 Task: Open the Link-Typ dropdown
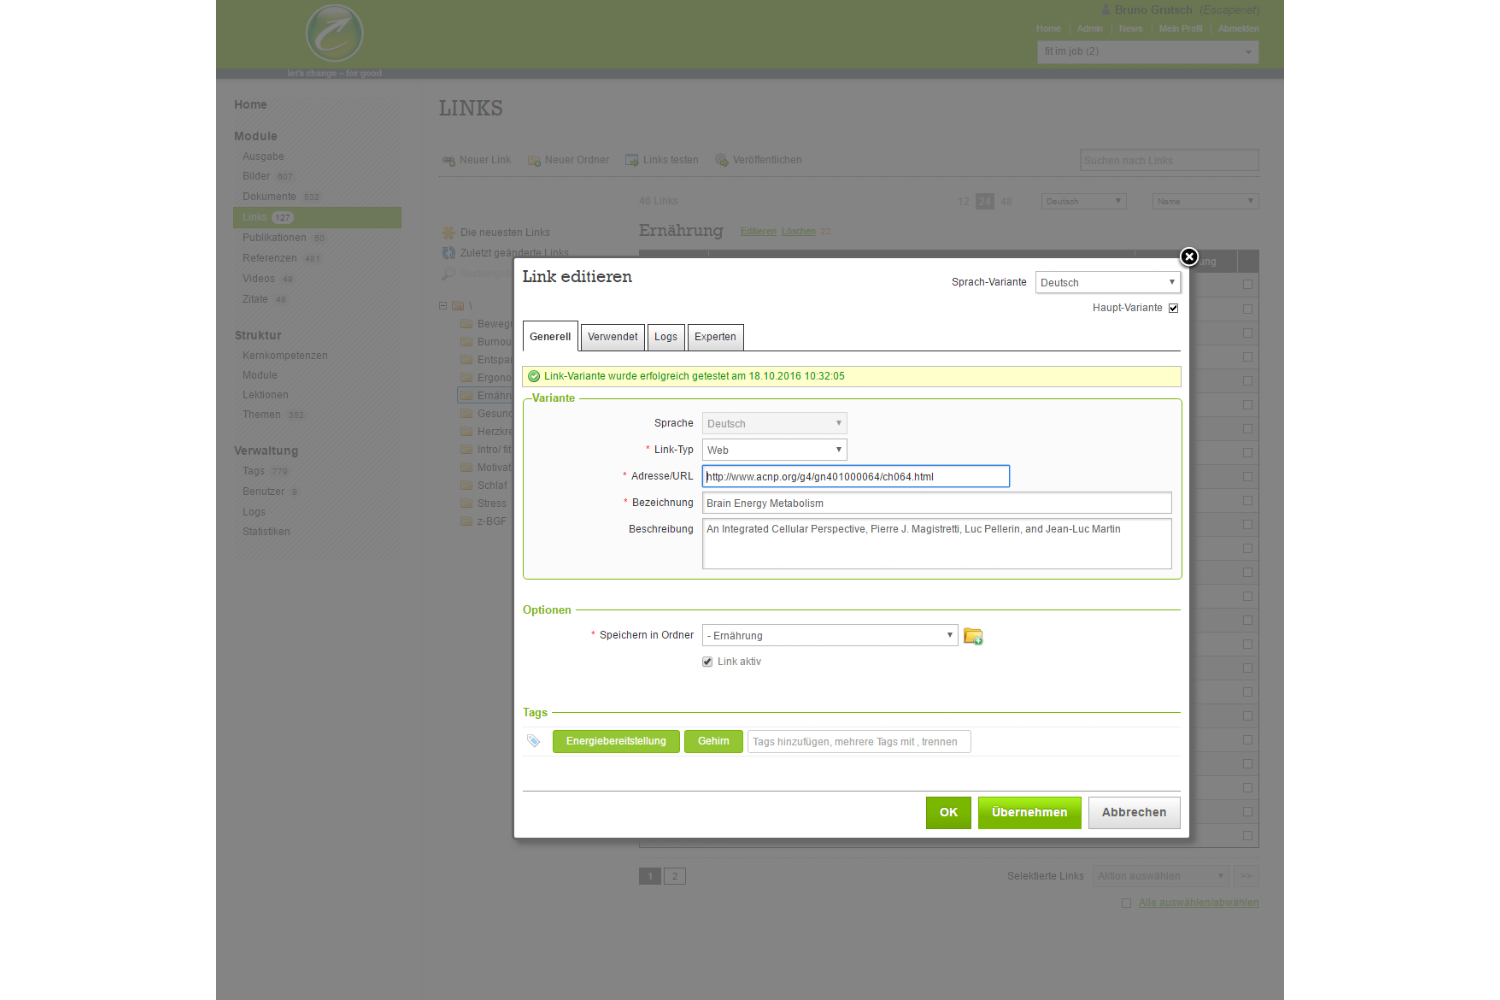[x=774, y=450]
